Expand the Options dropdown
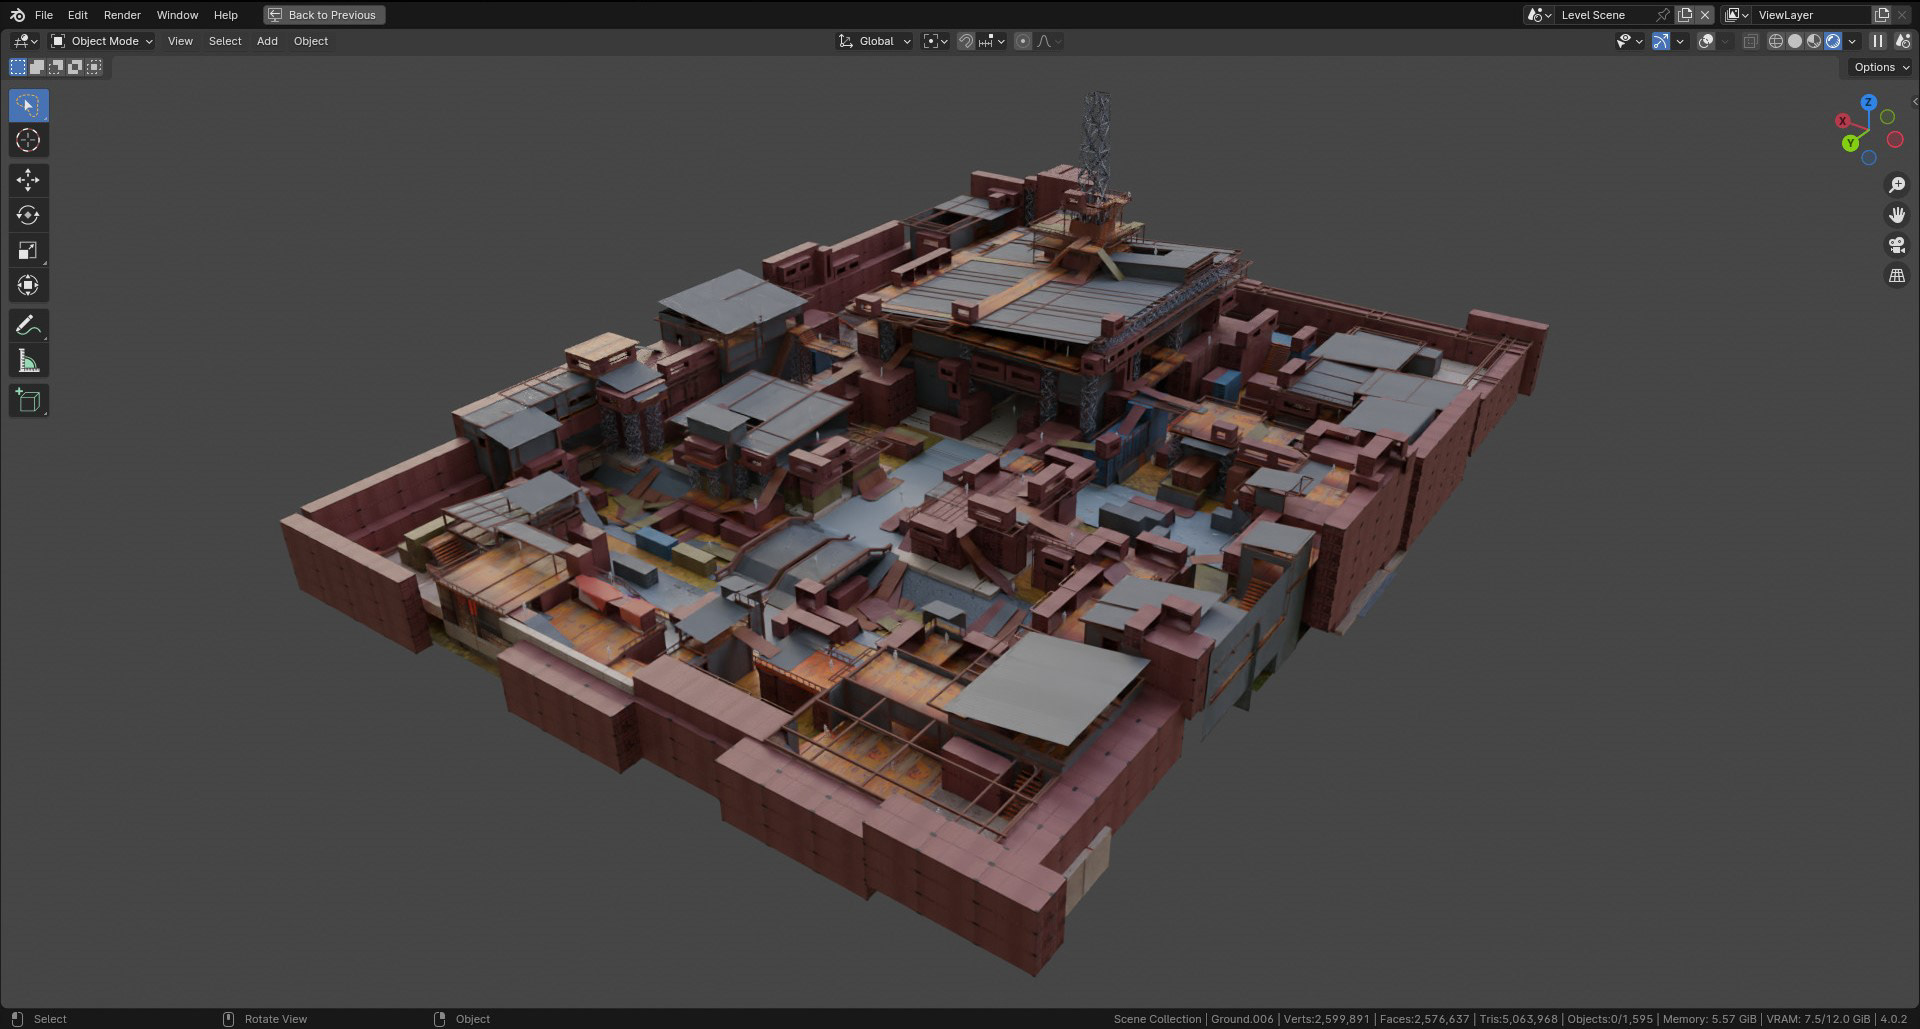The width and height of the screenshot is (1920, 1029). pyautogui.click(x=1881, y=67)
